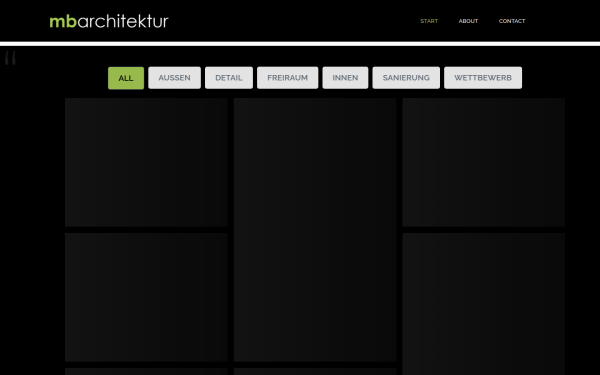Go to the ABOUT page
The height and width of the screenshot is (375, 600).
(468, 21)
